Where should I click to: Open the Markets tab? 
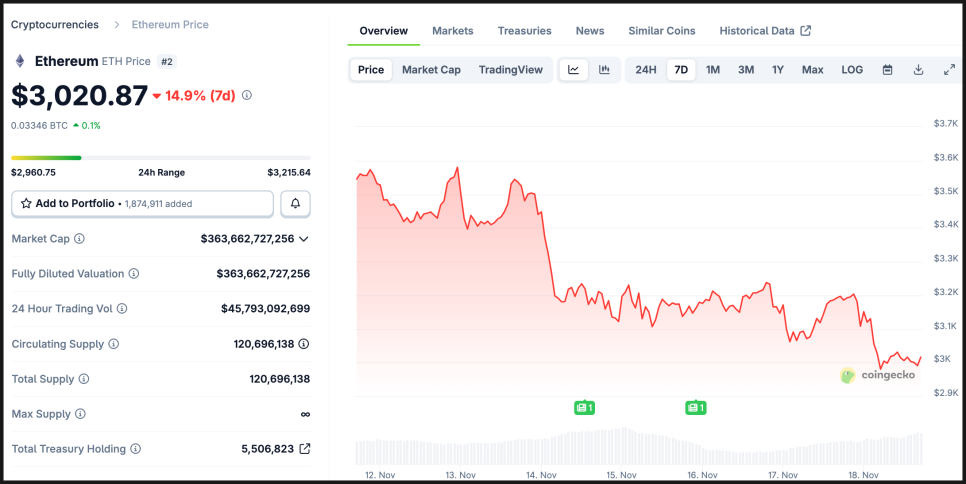[x=452, y=31]
